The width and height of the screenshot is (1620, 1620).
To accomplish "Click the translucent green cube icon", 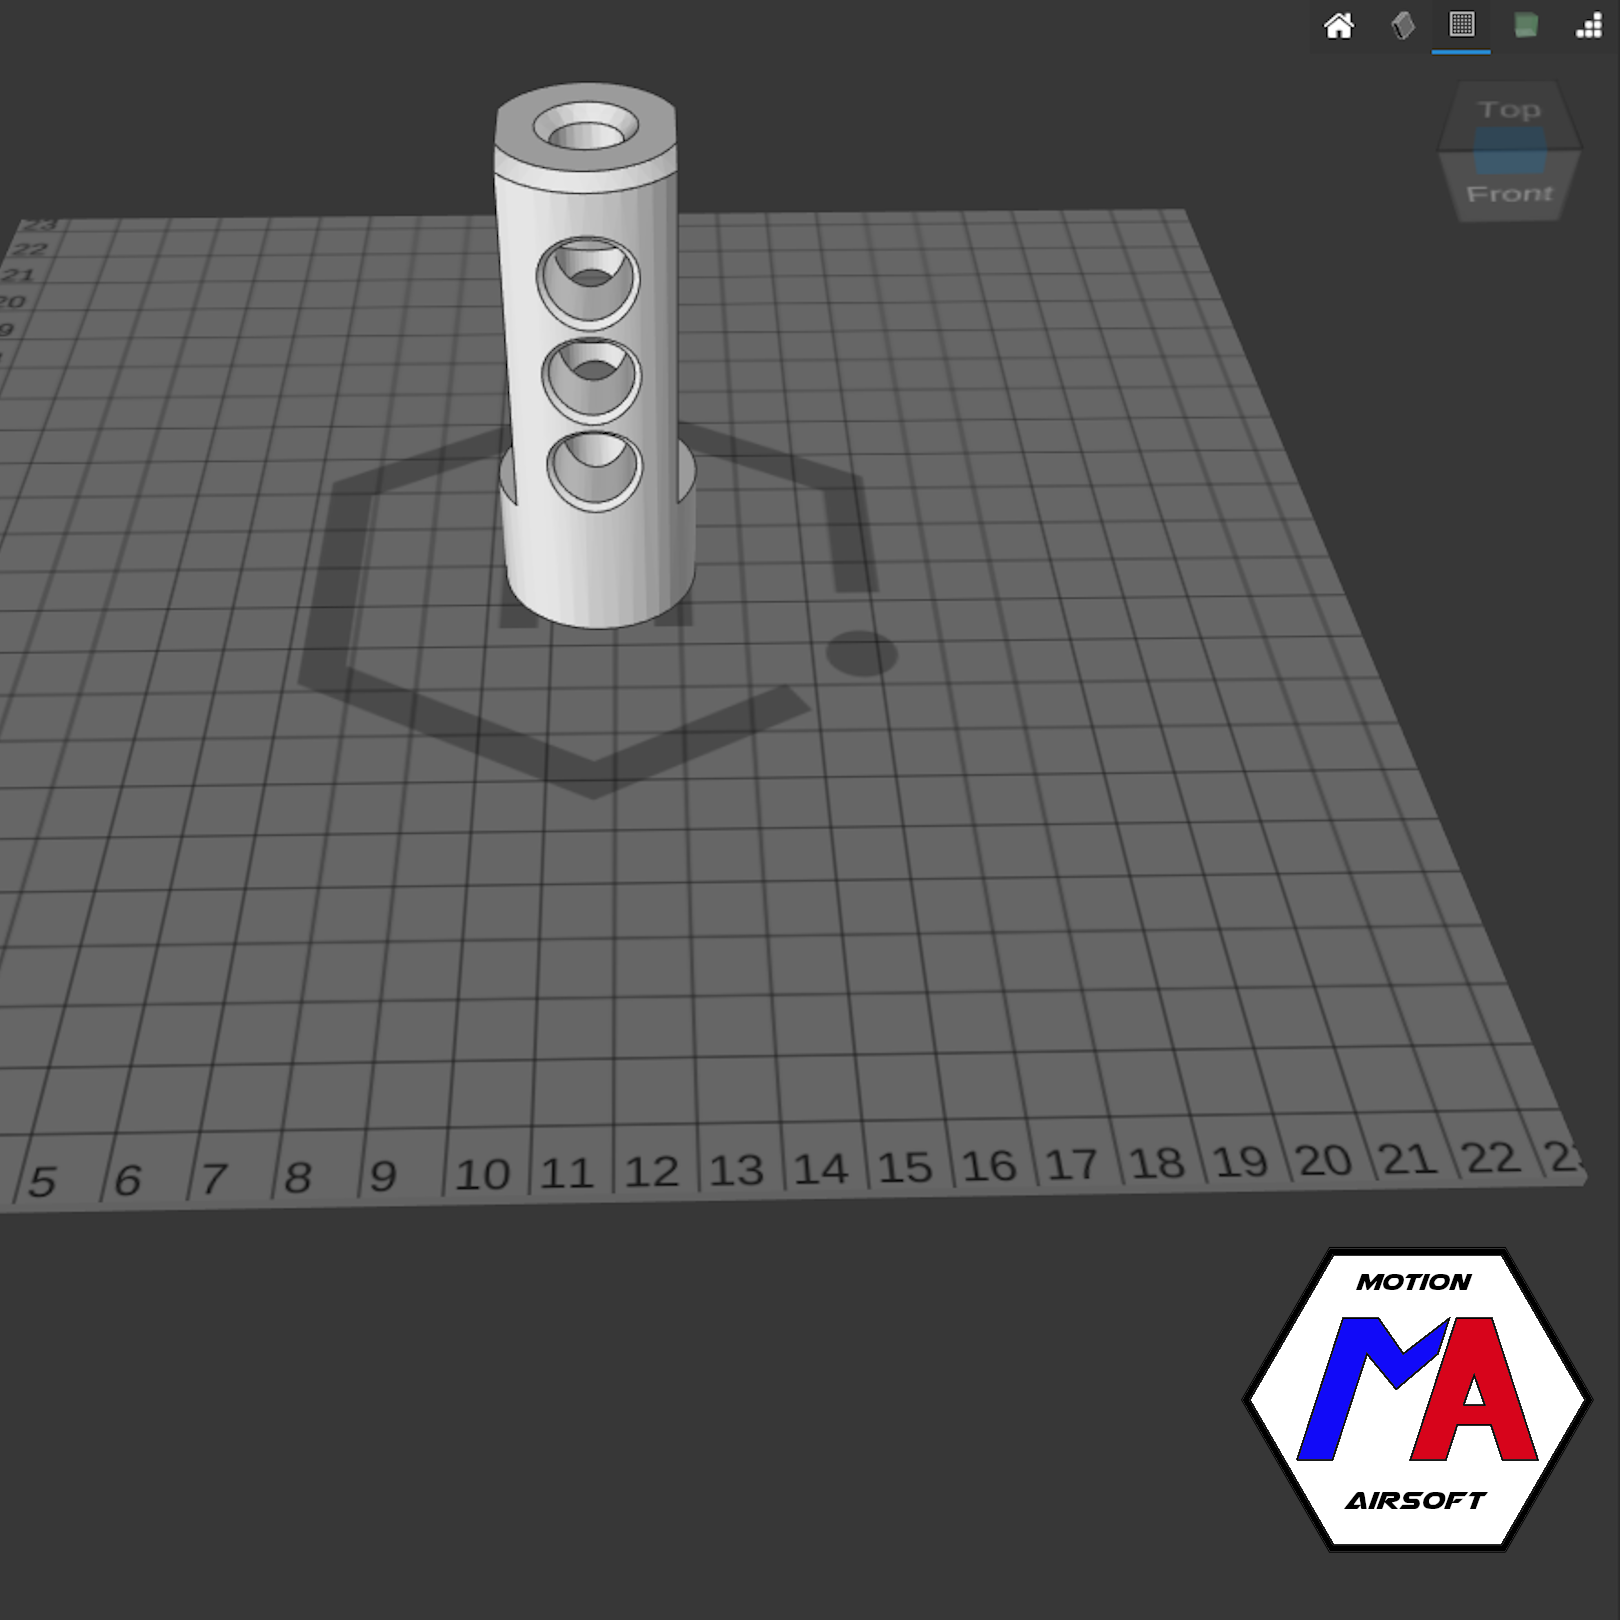I will 1525,25.
